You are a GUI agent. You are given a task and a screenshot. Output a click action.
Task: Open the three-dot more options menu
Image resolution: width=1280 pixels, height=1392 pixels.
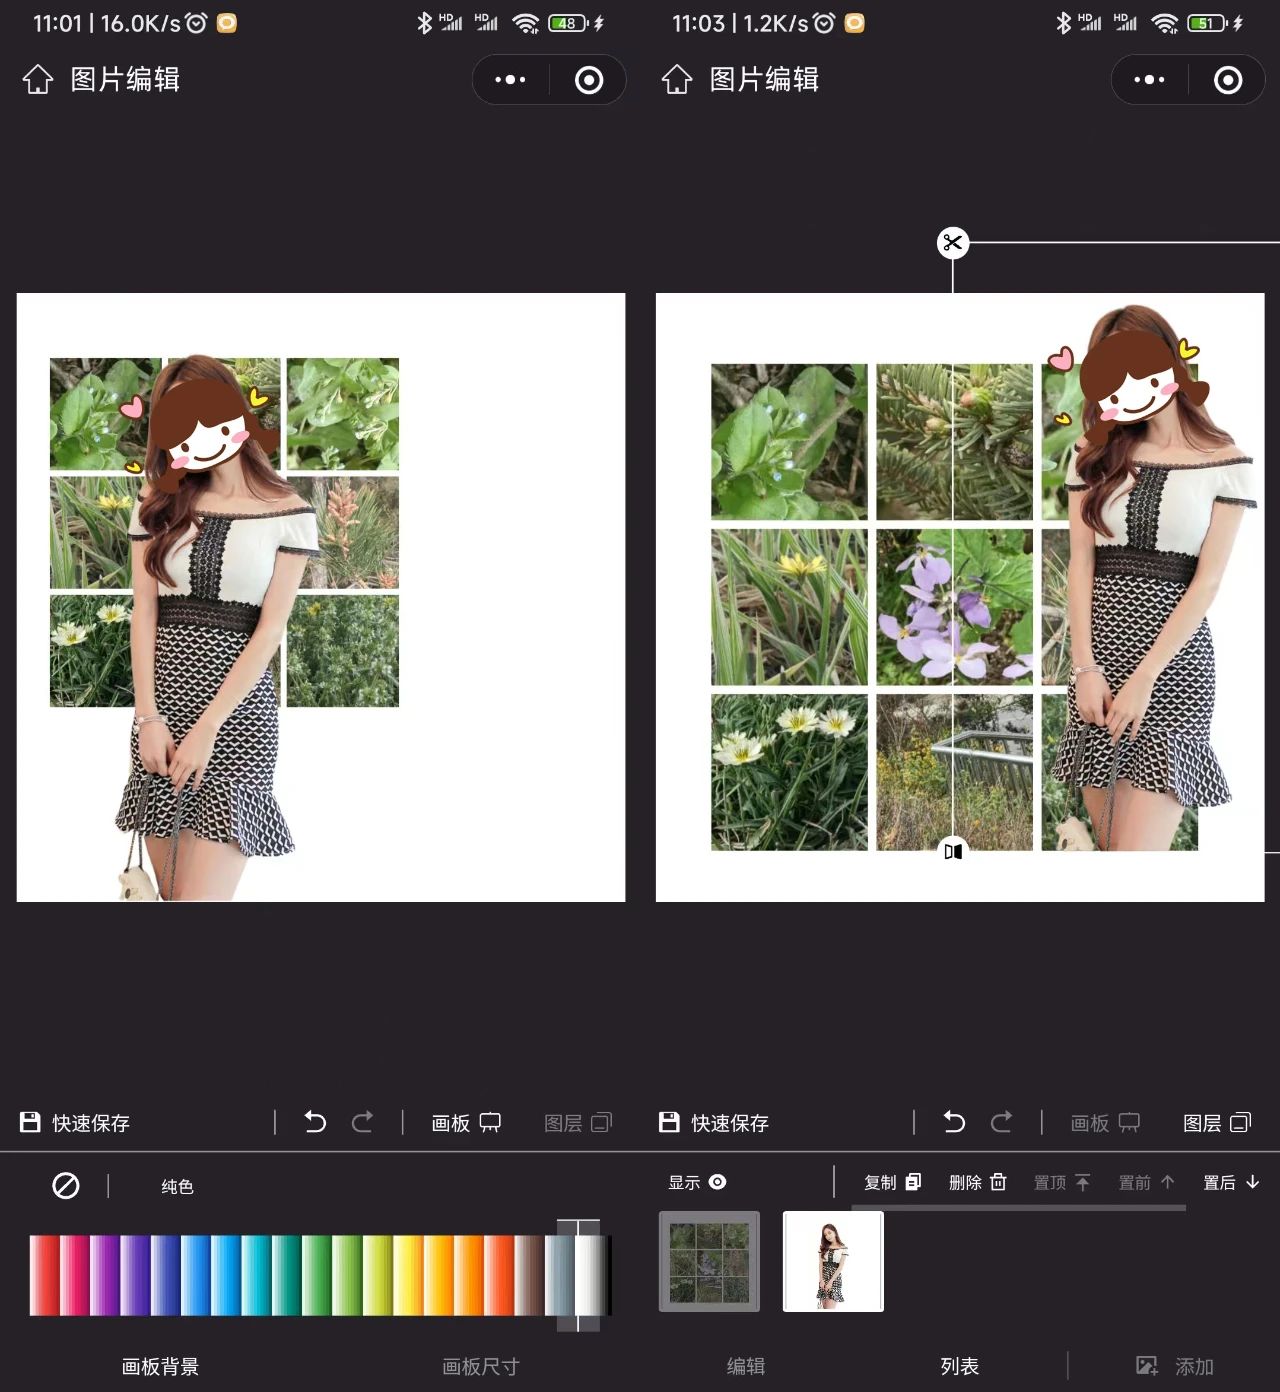point(512,79)
